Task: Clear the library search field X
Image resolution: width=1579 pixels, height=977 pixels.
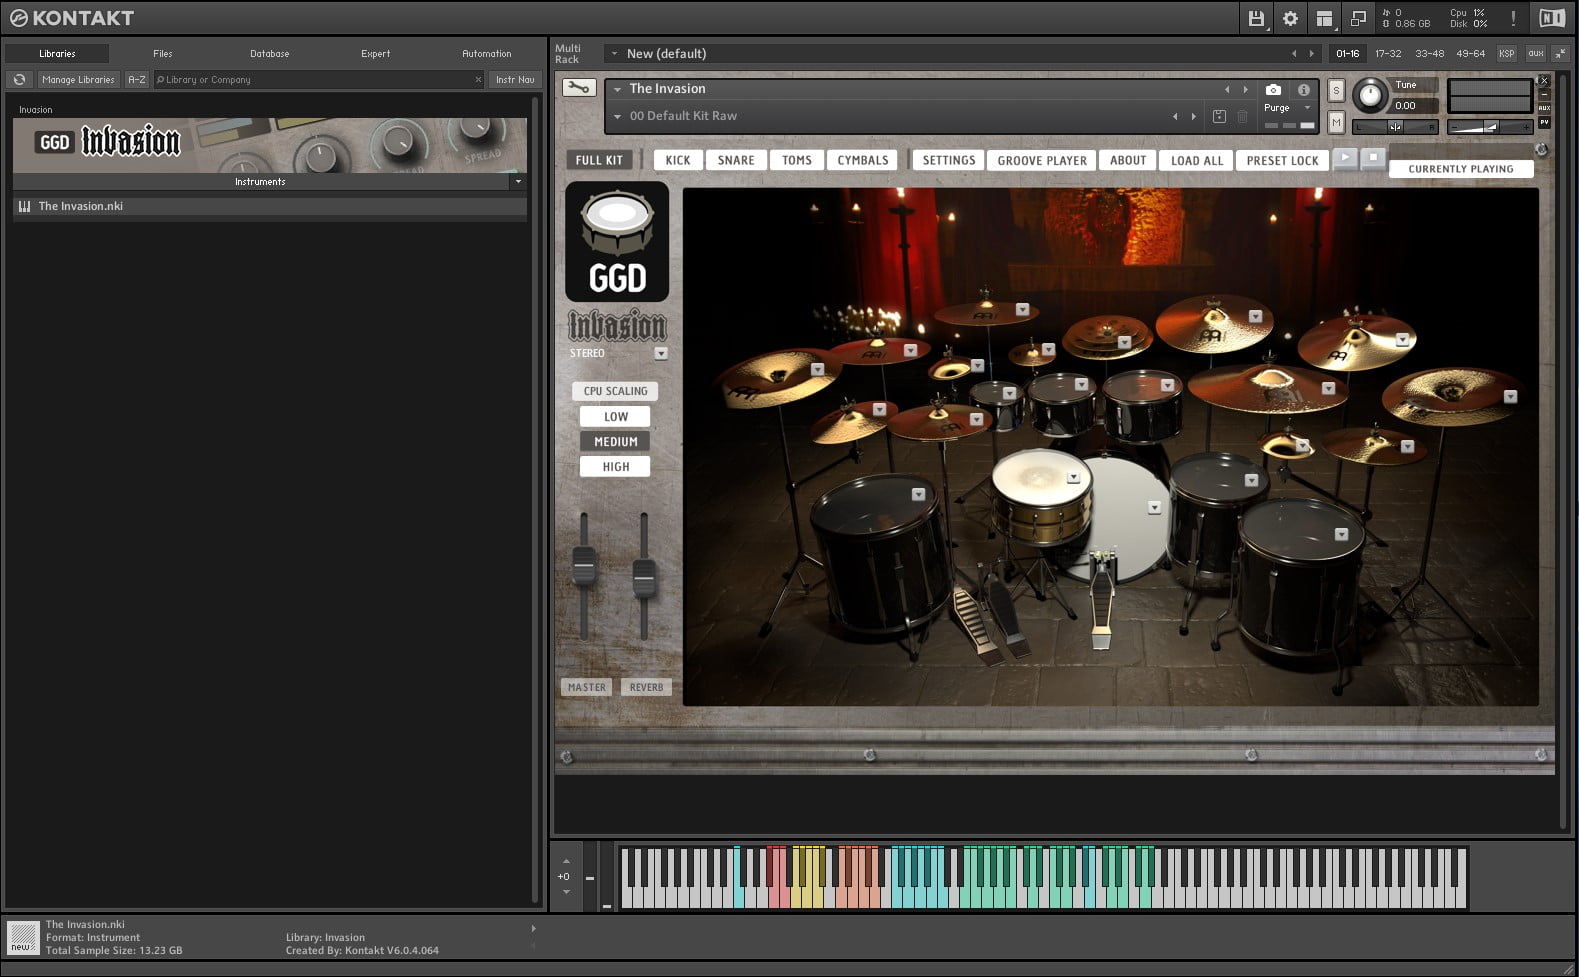Action: [478, 79]
